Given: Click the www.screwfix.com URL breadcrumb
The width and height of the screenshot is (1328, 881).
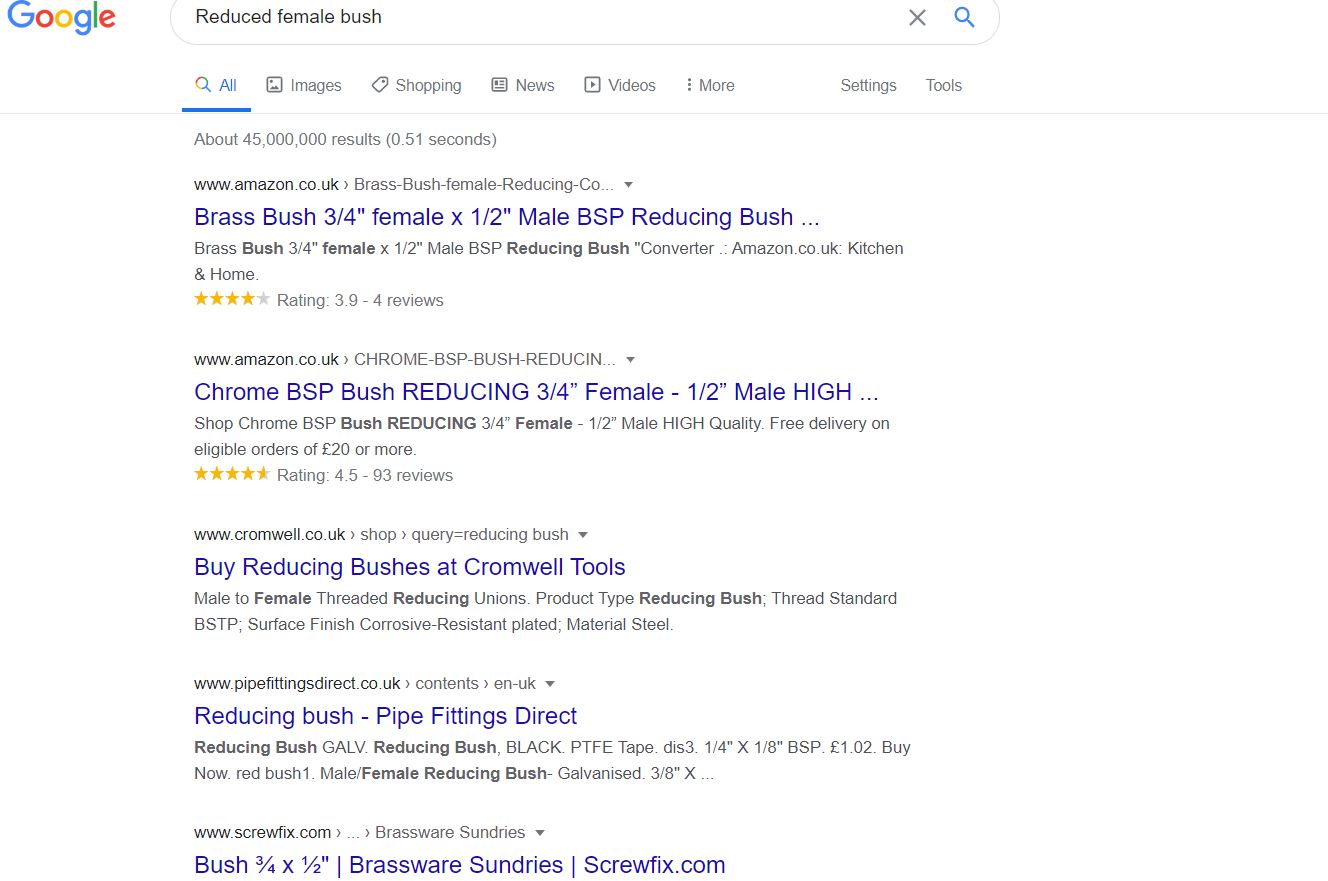Looking at the screenshot, I should pos(359,833).
